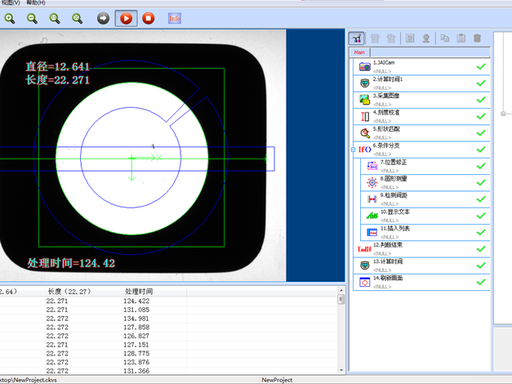Click the slider handle on right panel
Image resolution: width=512 pixels, height=384 pixels.
click(503, 114)
